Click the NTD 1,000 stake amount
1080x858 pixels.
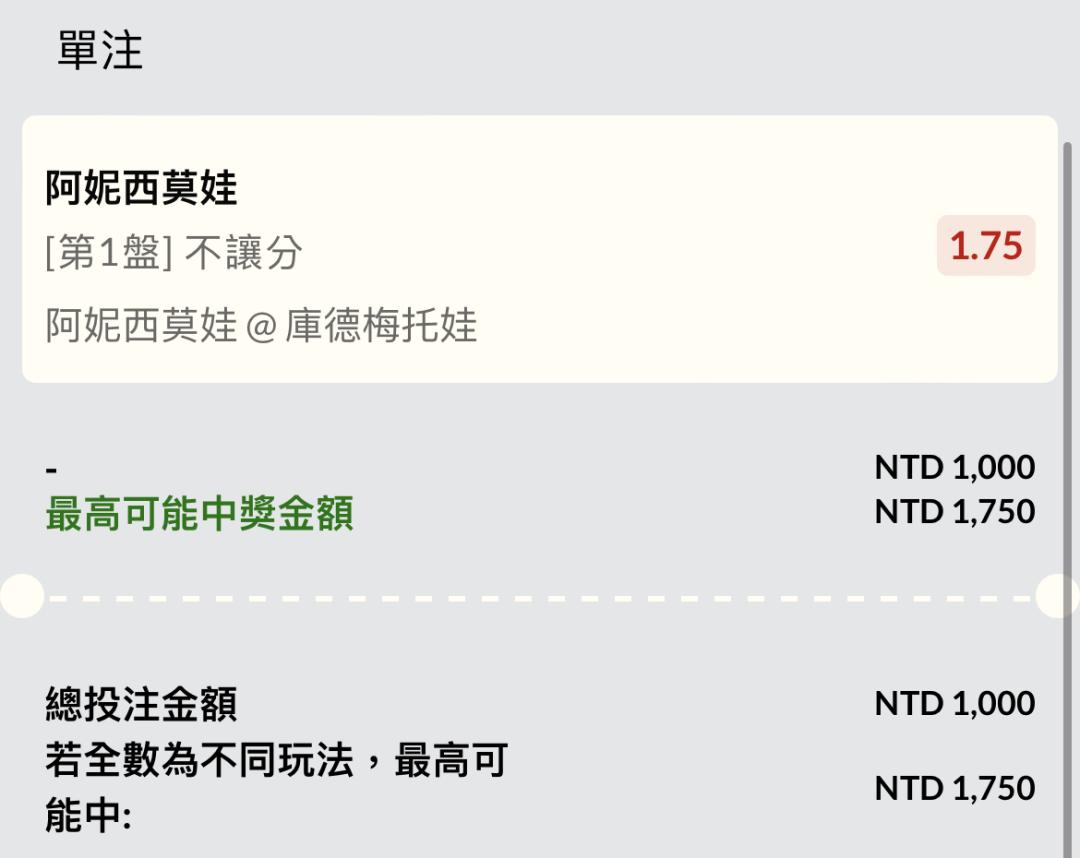point(955,468)
